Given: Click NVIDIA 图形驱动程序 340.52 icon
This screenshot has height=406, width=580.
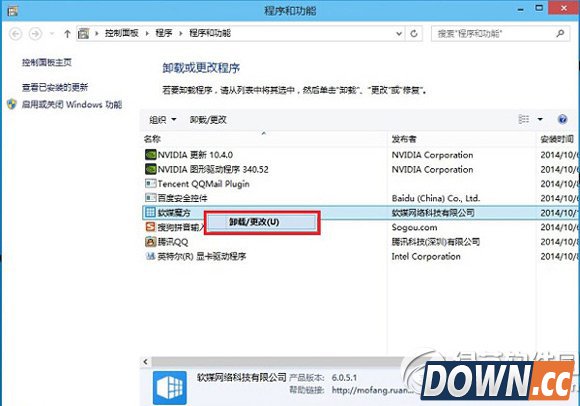Looking at the screenshot, I should pos(151,169).
